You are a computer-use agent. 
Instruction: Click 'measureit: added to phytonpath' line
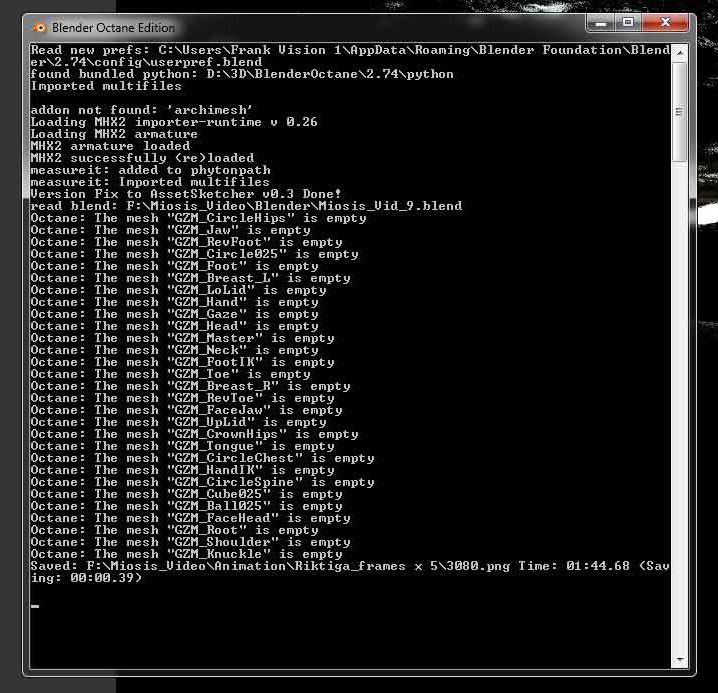tap(150, 170)
